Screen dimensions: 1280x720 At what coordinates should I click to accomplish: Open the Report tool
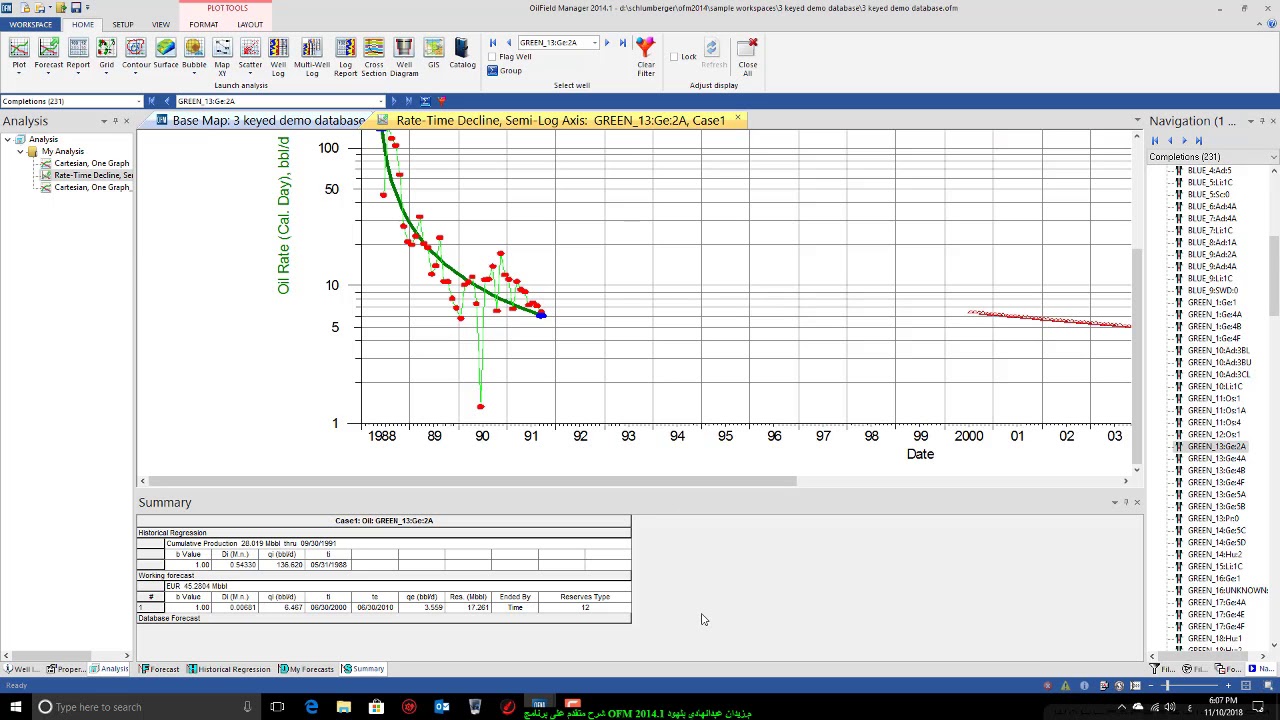(78, 54)
